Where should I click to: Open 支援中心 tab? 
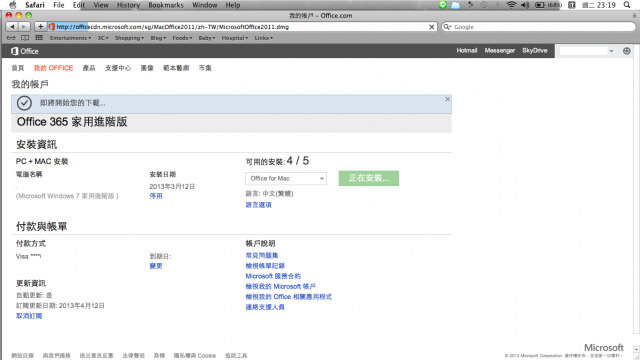[118, 68]
